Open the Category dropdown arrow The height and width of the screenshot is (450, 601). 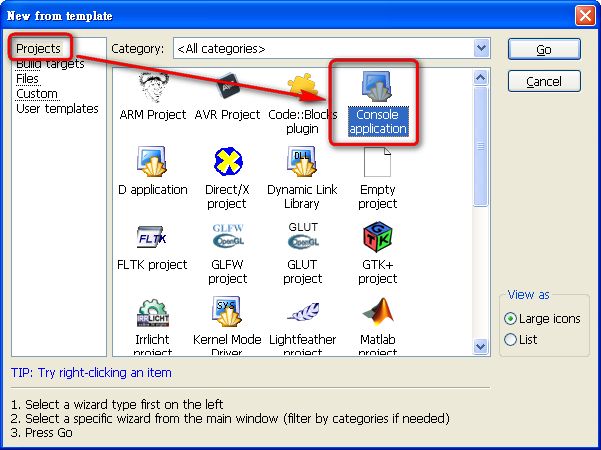481,48
